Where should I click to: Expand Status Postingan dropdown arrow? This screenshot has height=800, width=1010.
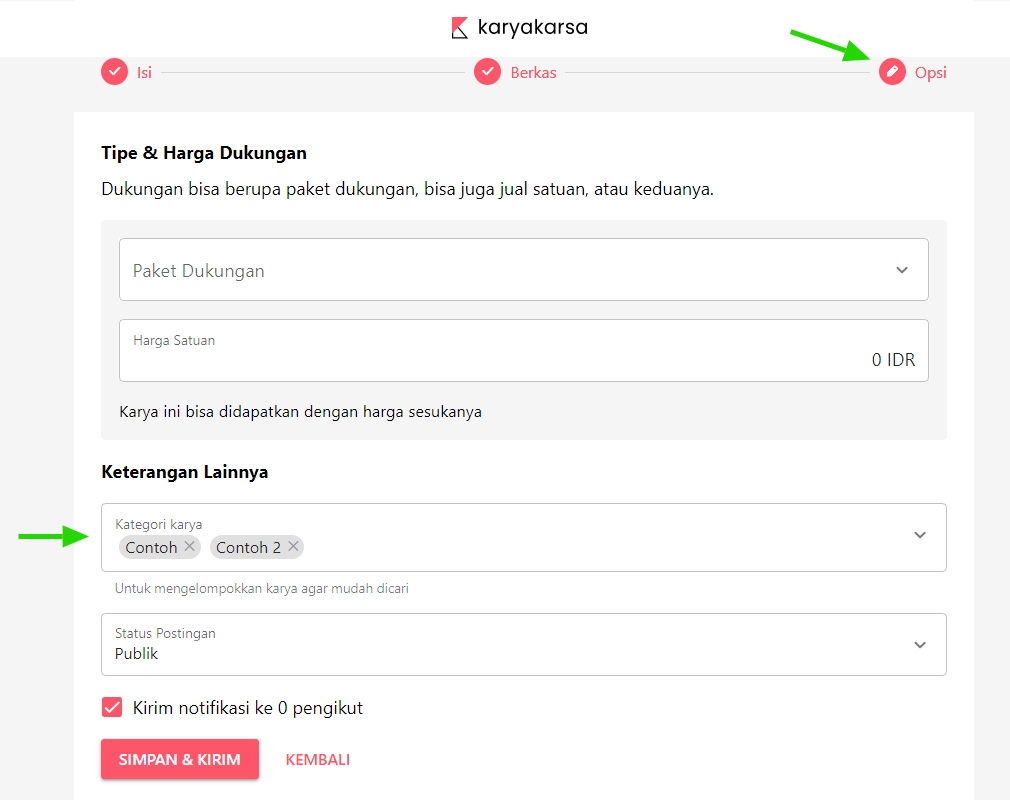tap(920, 645)
